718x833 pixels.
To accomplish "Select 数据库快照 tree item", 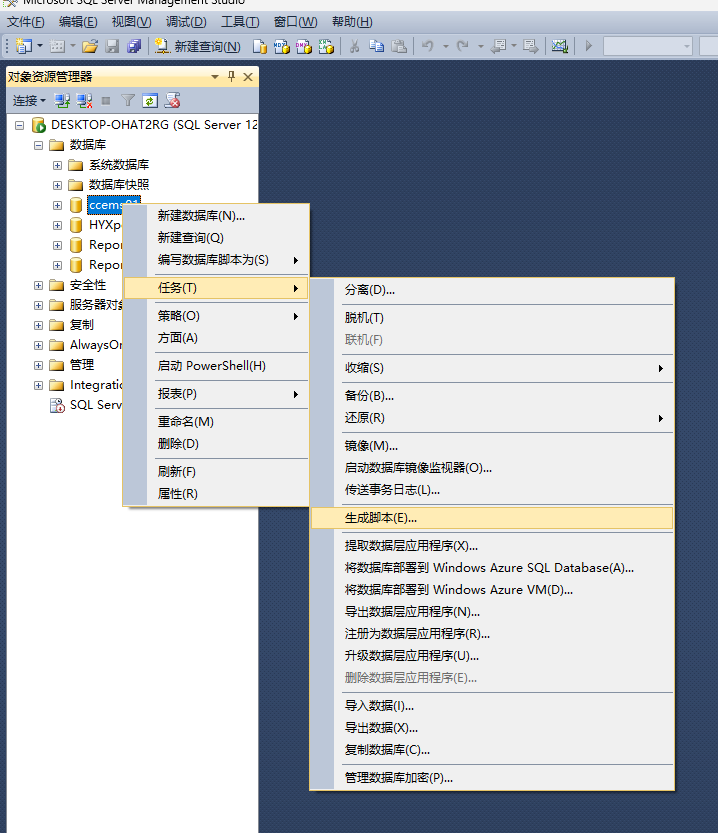I will (119, 185).
